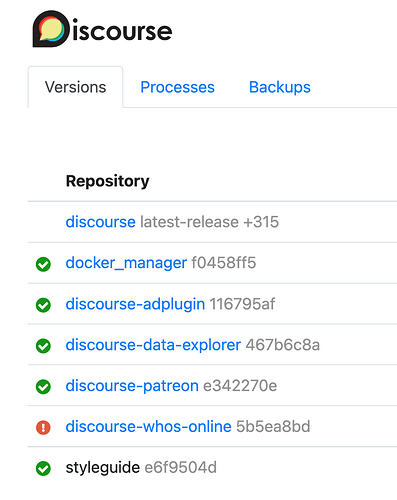The width and height of the screenshot is (397, 500).
Task: Open the discourse repository link
Action: (x=100, y=222)
